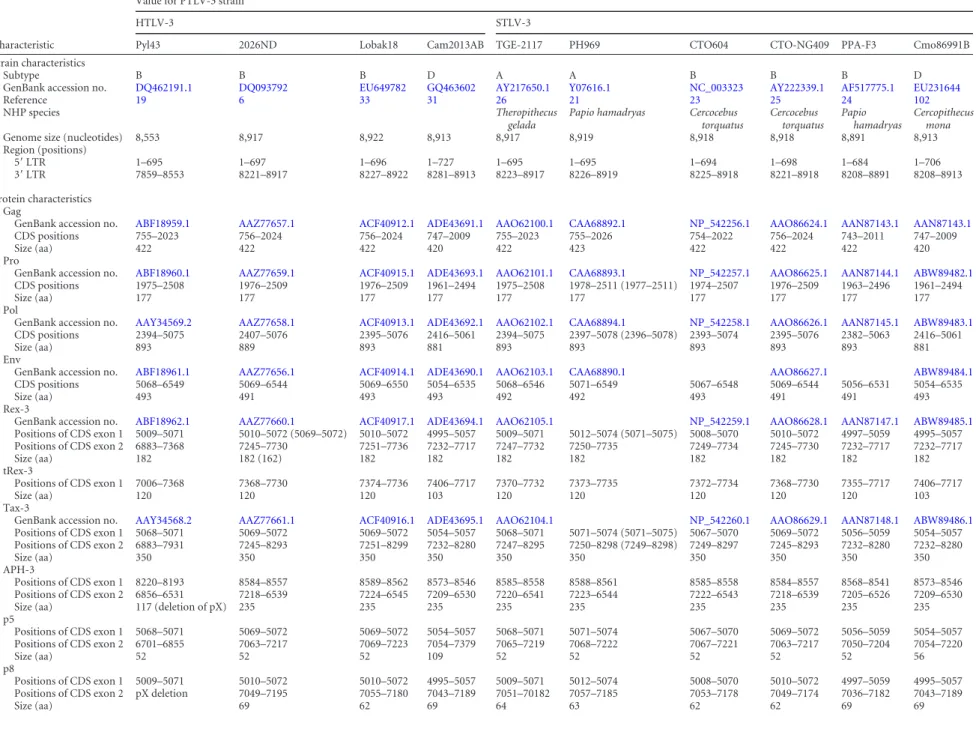Open Tax-3 link ABW89486.1

click(942, 520)
